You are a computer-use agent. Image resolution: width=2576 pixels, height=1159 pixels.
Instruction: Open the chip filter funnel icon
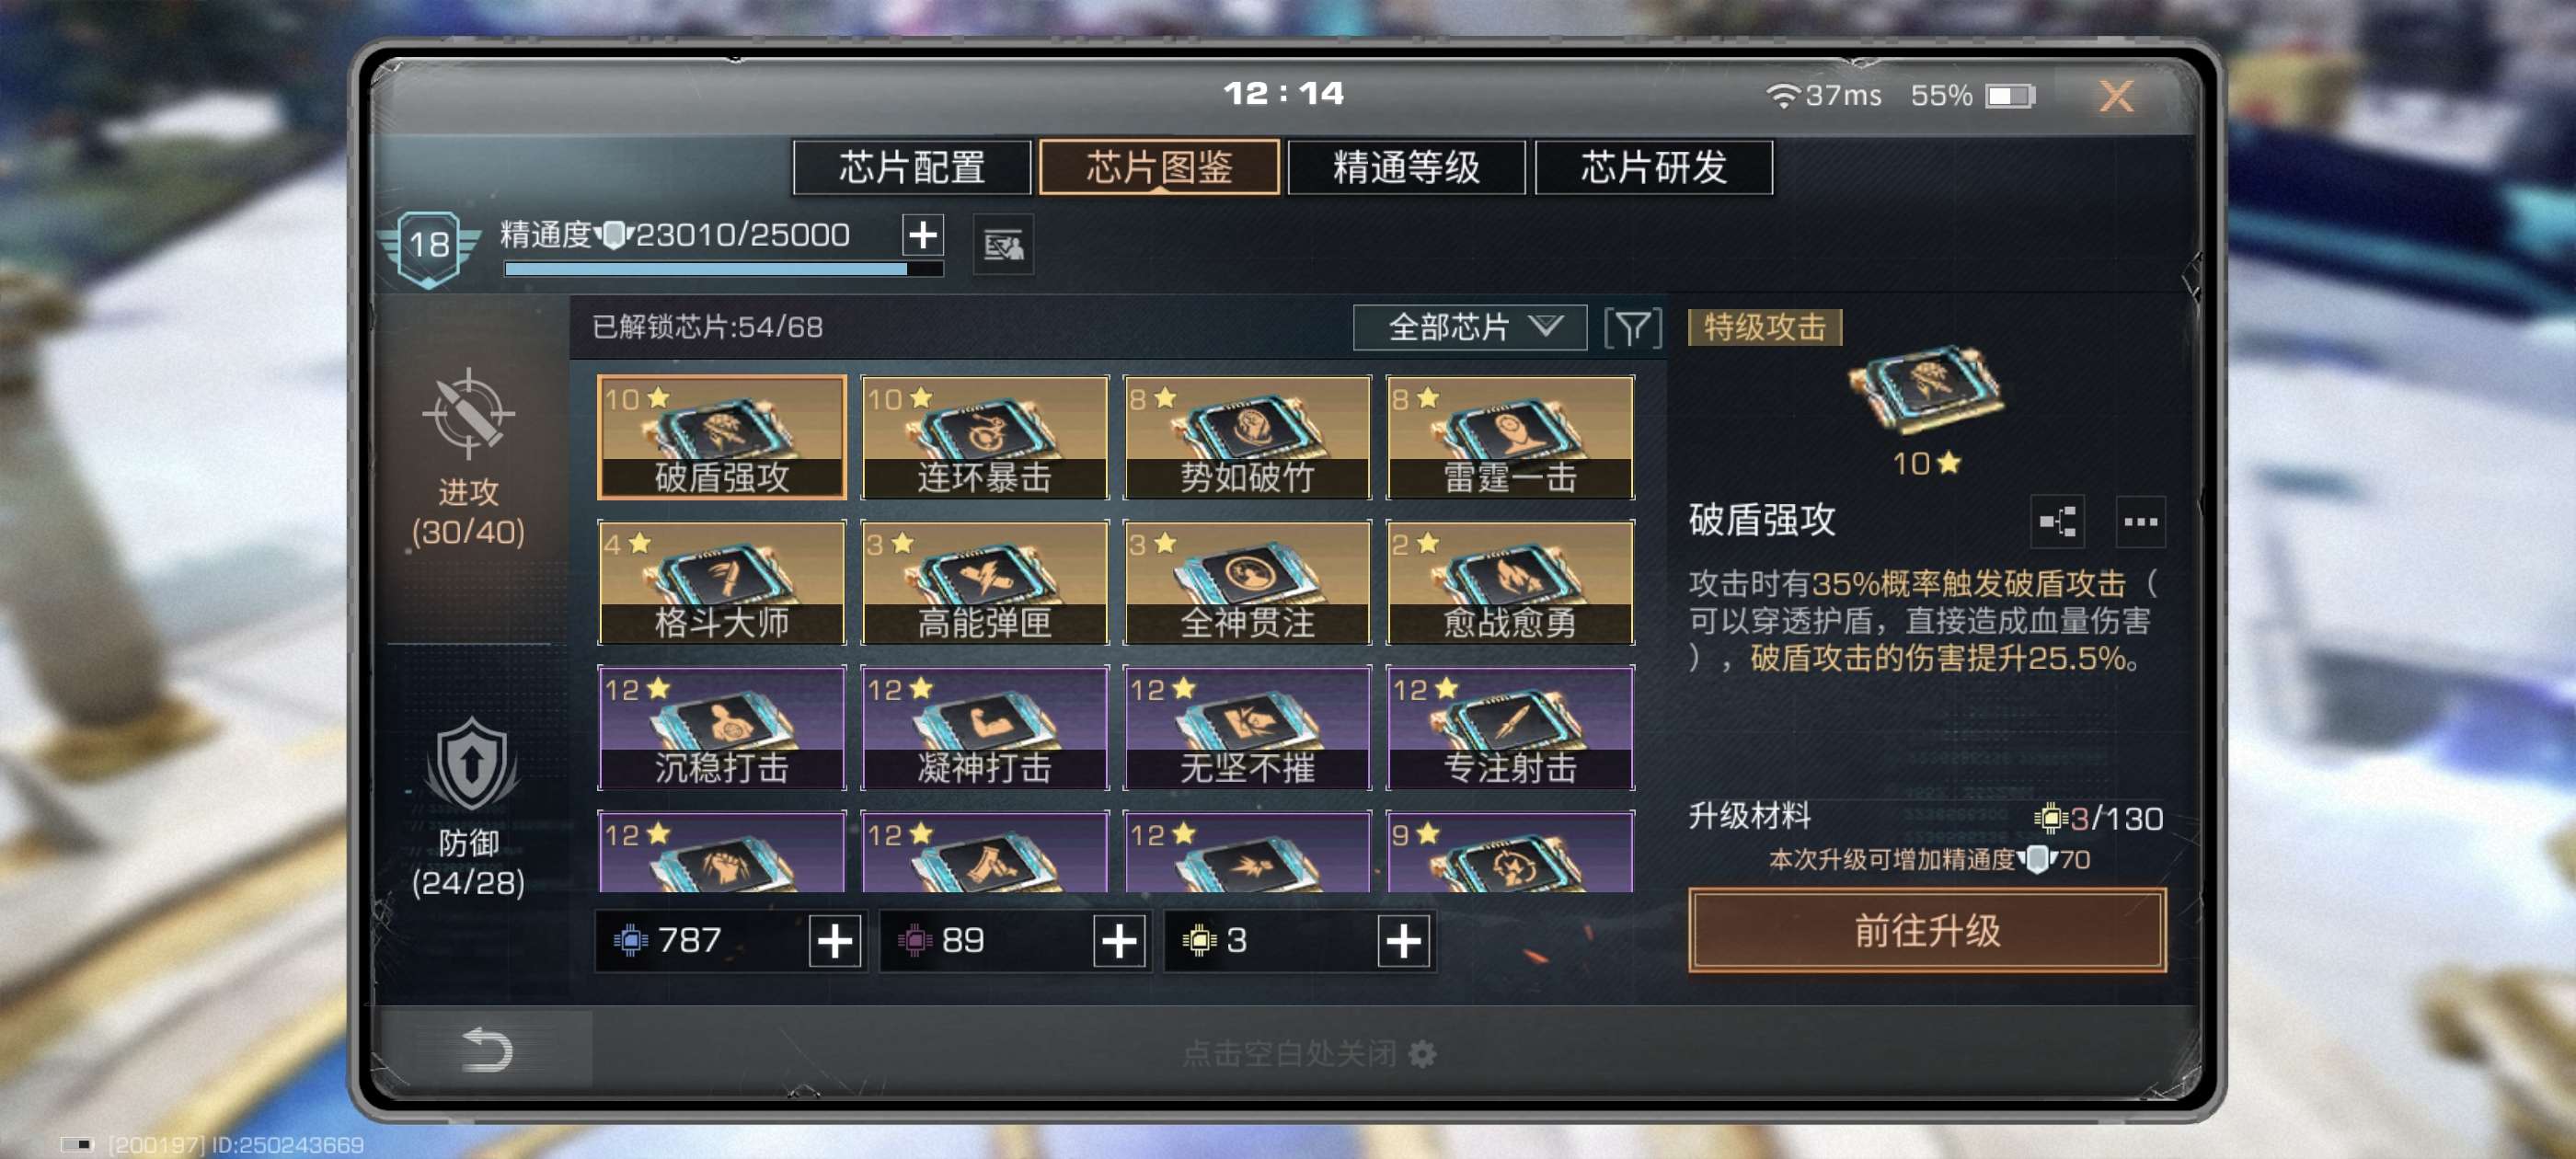tap(1632, 328)
